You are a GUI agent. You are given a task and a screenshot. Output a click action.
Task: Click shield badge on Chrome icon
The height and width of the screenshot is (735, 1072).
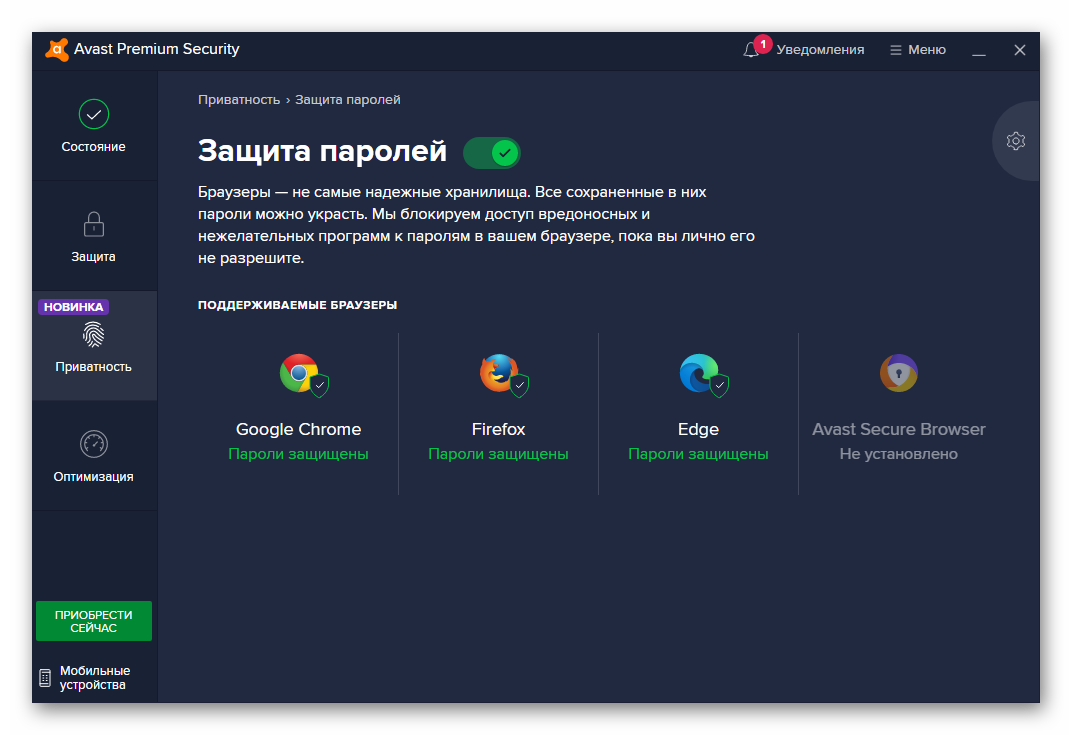click(319, 385)
